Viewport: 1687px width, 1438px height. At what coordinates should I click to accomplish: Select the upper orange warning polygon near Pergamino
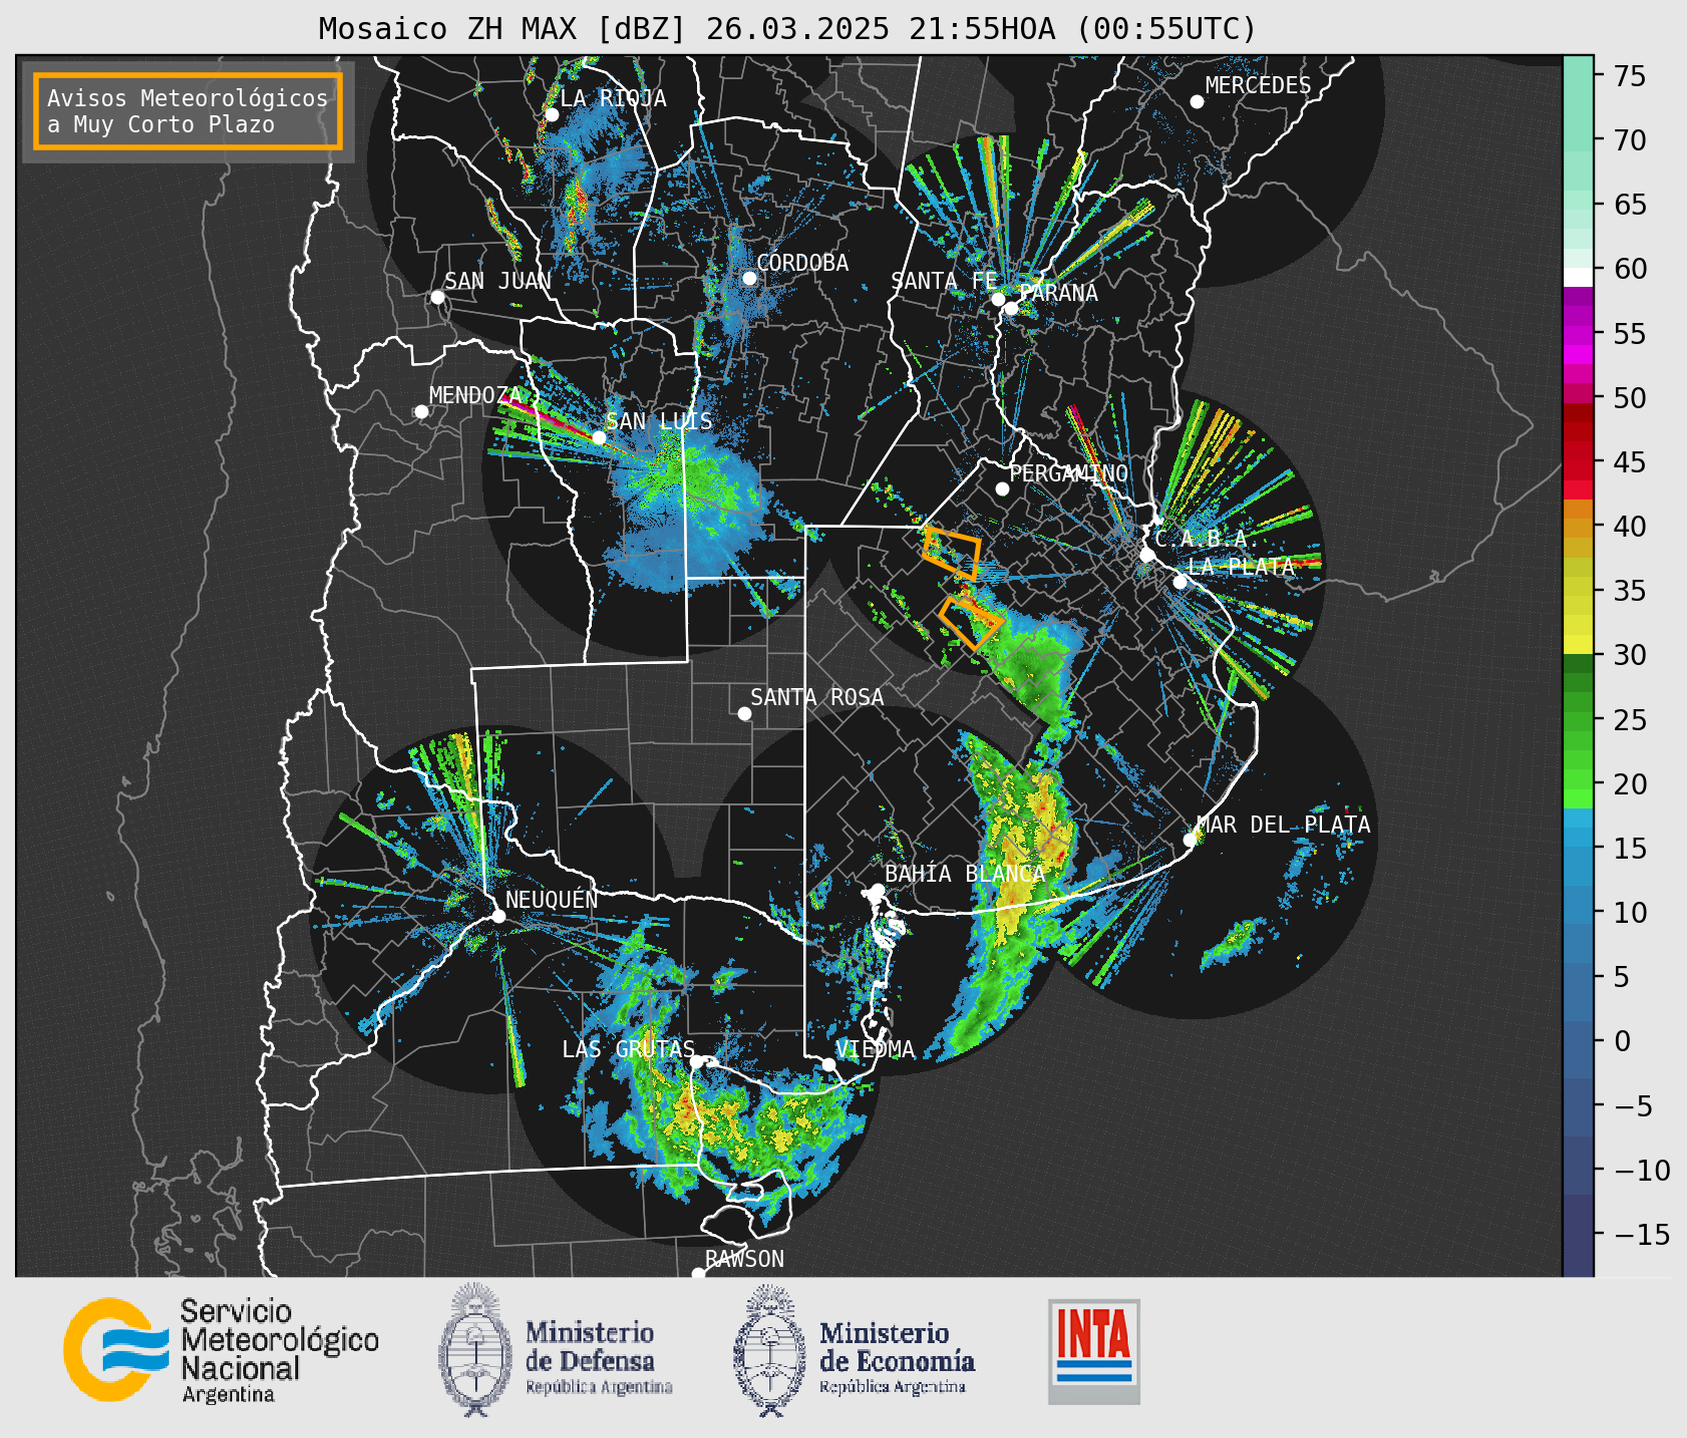point(954,553)
